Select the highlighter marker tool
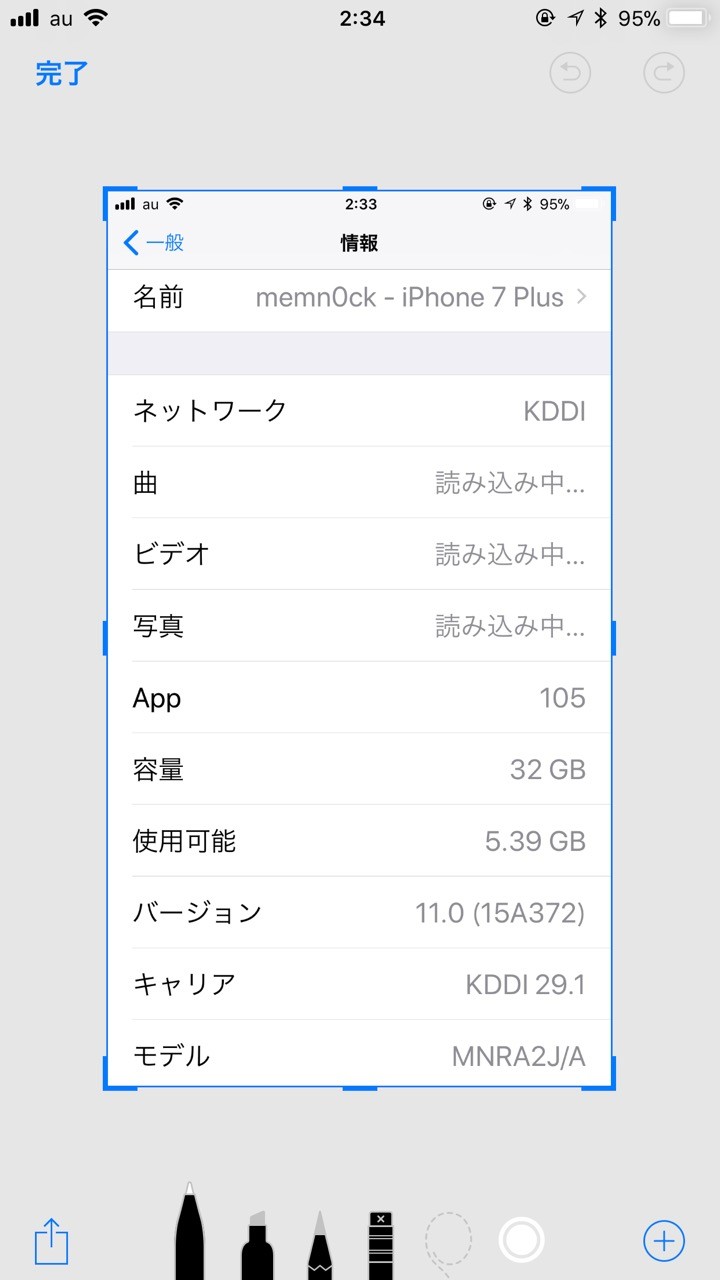This screenshot has width=720, height=1280. [256, 1244]
